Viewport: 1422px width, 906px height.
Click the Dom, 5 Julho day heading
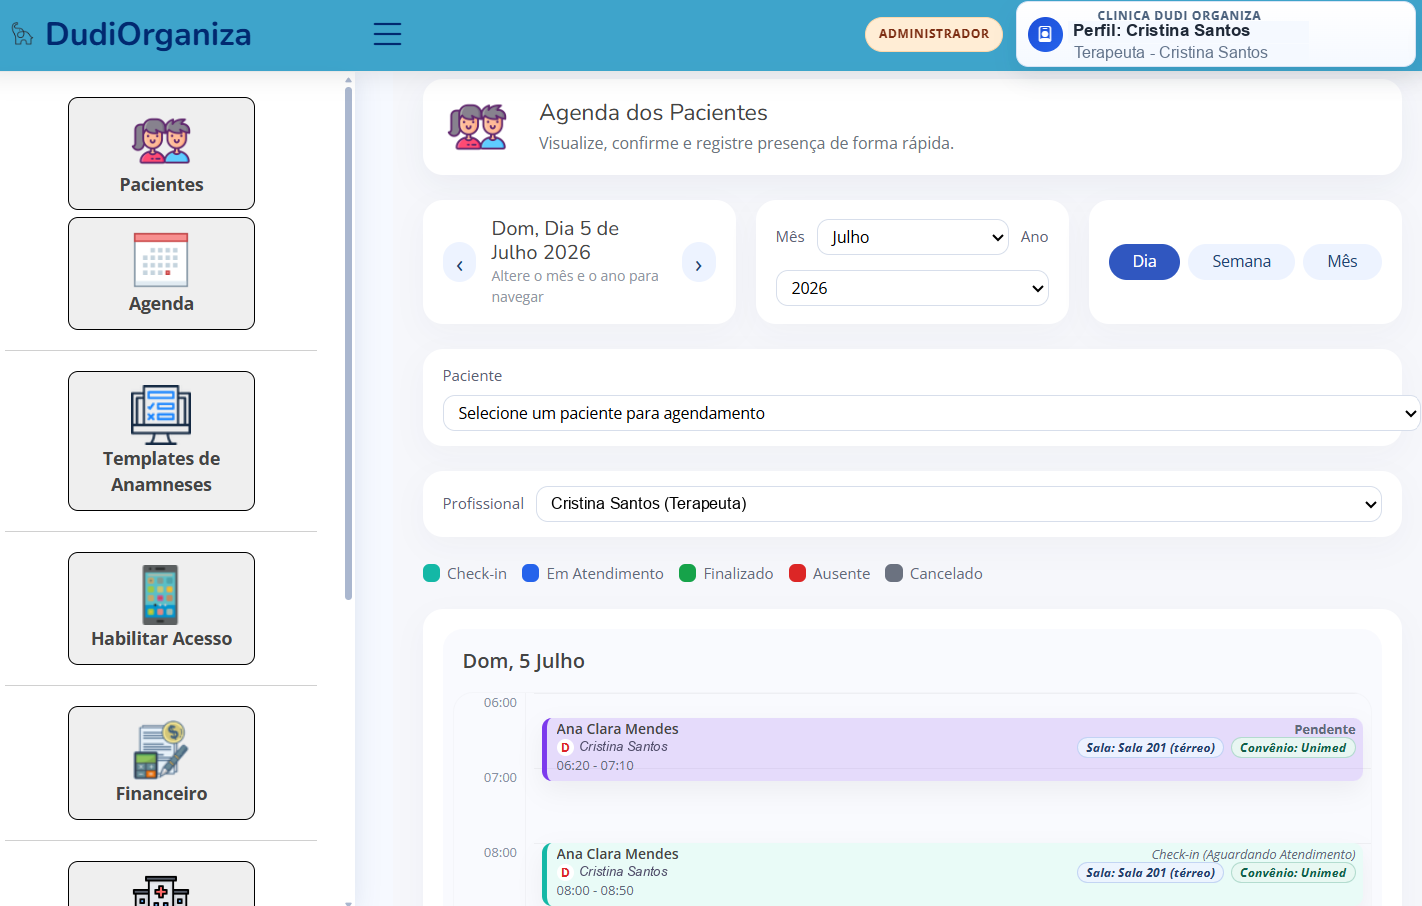(x=524, y=661)
